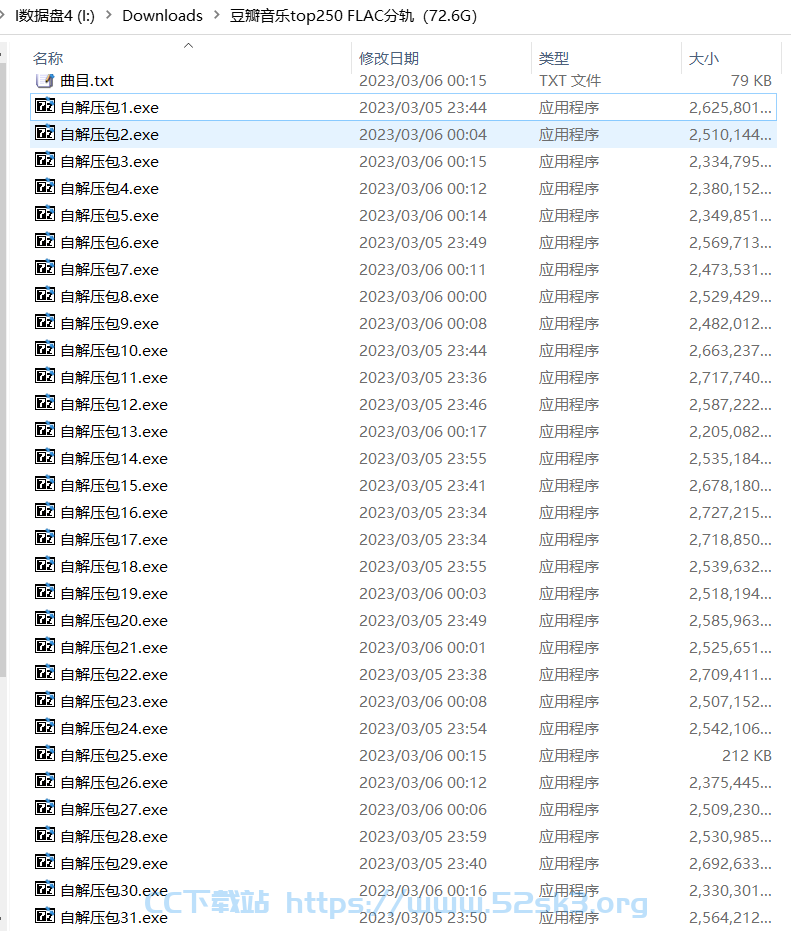Screen dimensions: 791x933
Task: Click the 曲目.txt file icon
Action: click(45, 80)
